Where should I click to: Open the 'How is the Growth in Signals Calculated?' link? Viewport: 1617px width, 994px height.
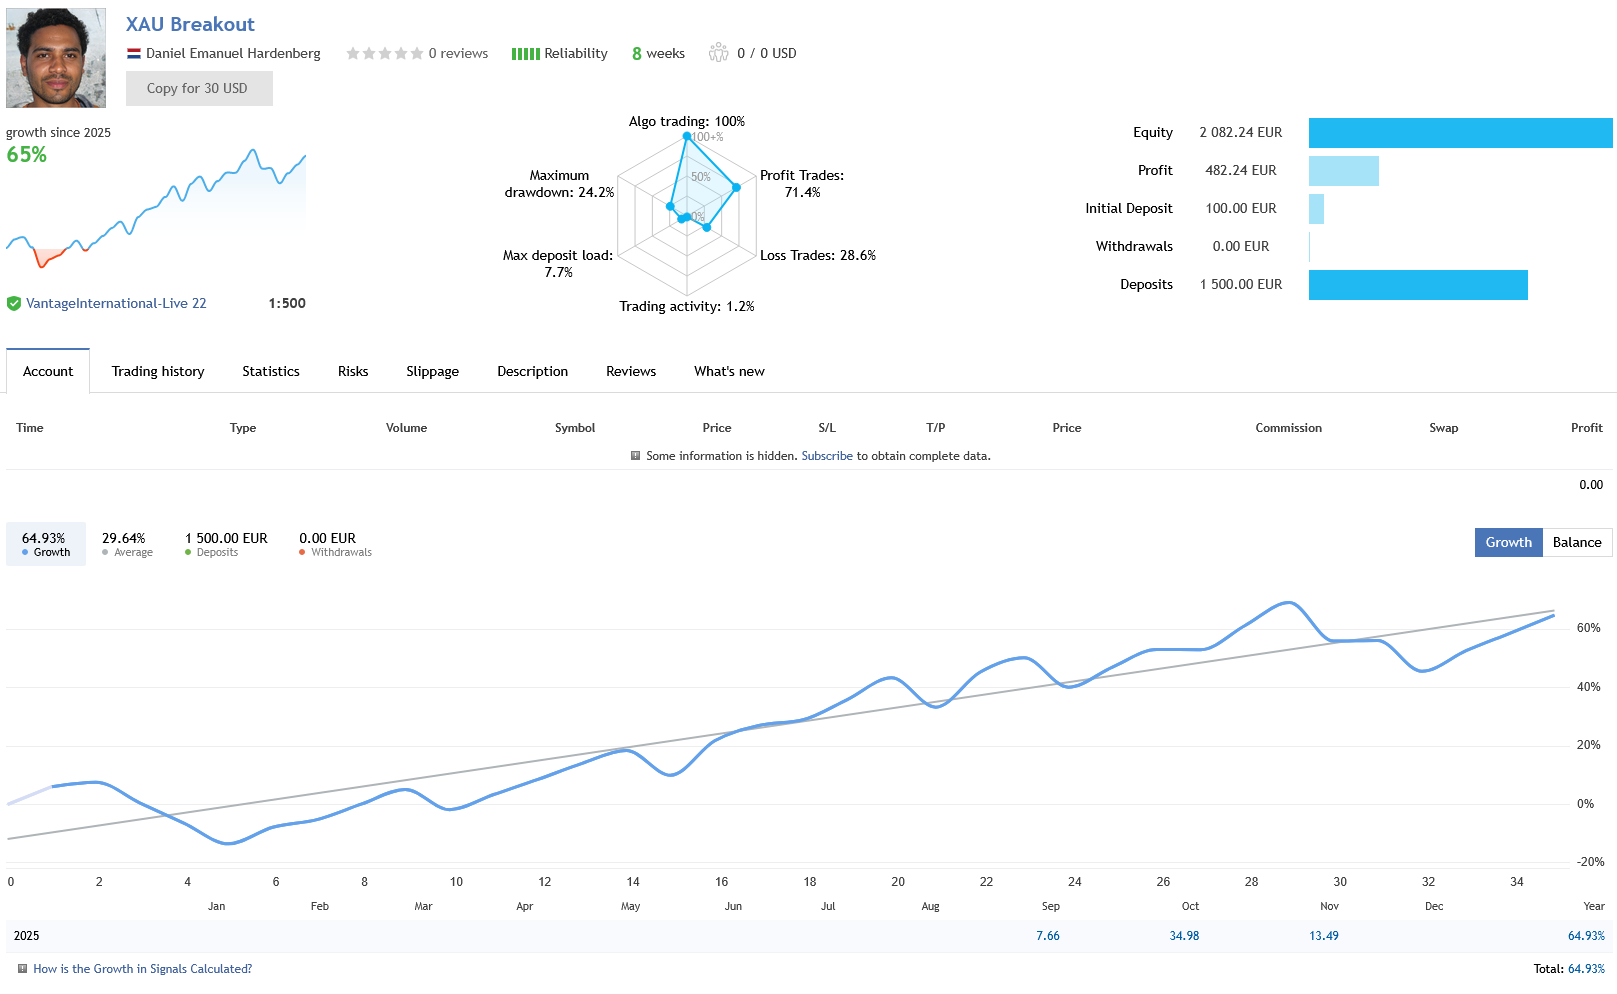142,968
